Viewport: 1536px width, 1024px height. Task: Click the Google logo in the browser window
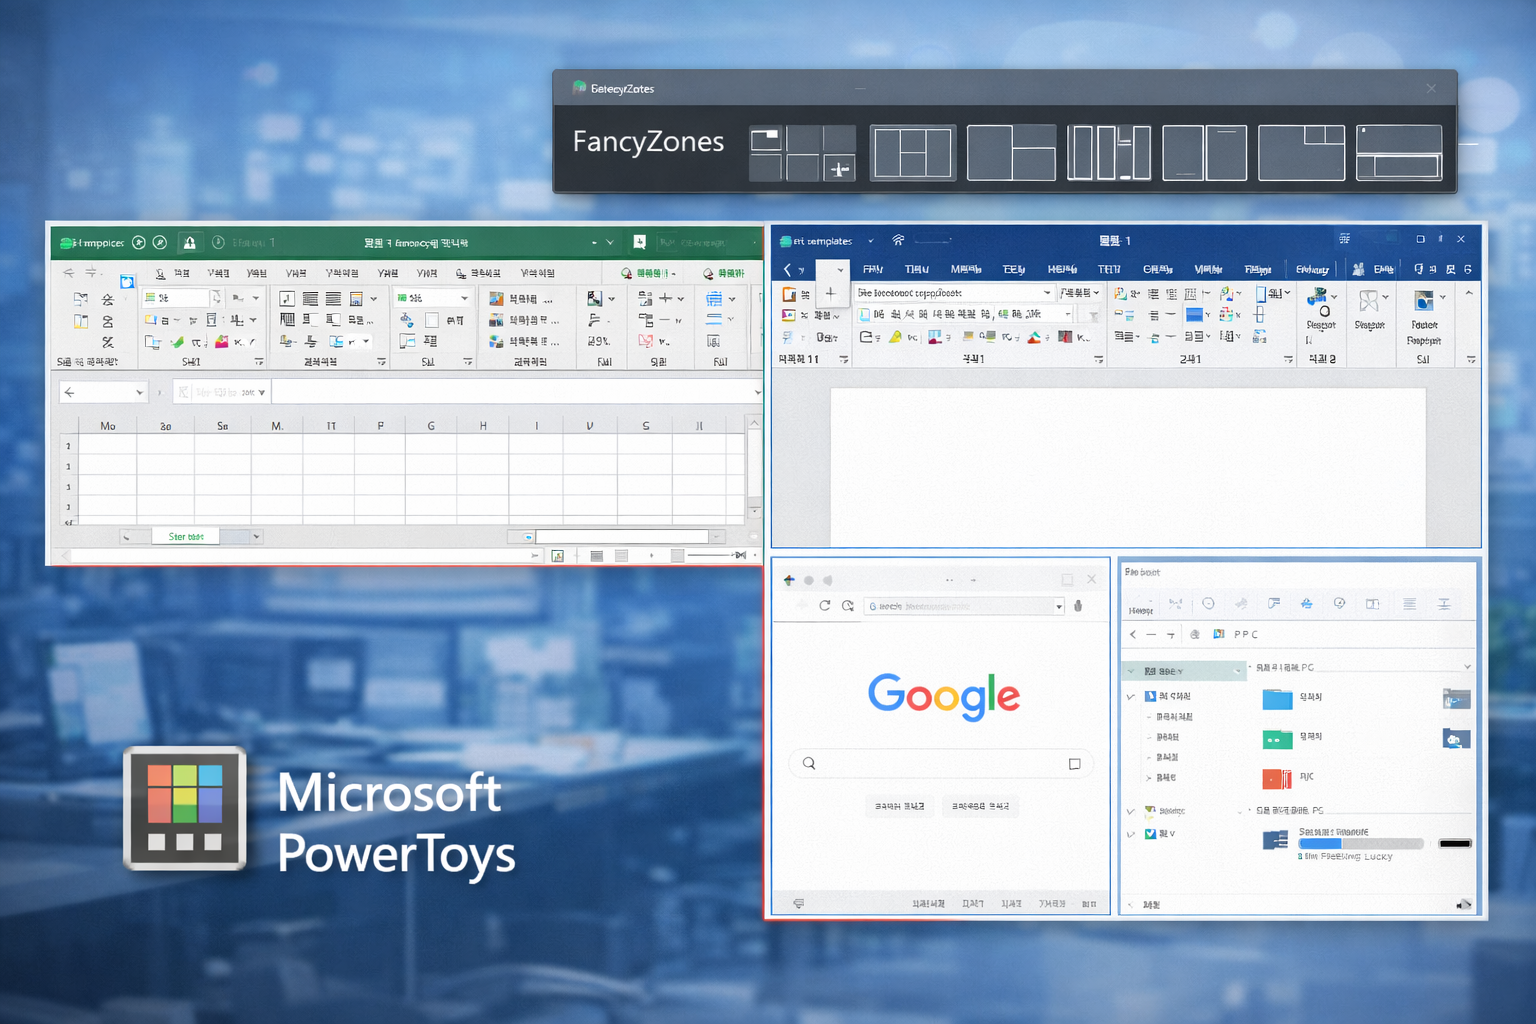click(x=944, y=696)
